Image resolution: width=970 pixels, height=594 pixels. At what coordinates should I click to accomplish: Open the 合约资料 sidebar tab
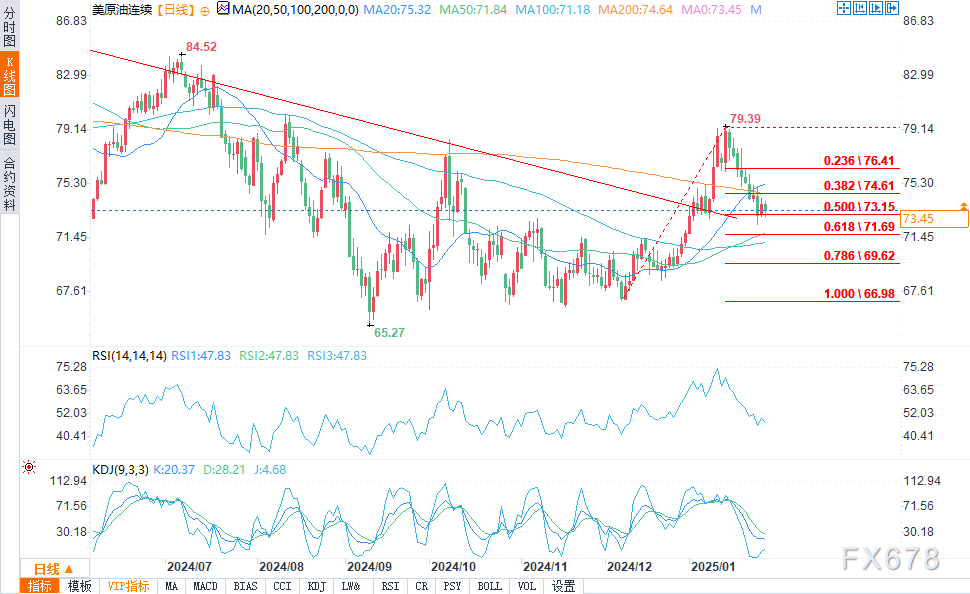(9, 182)
